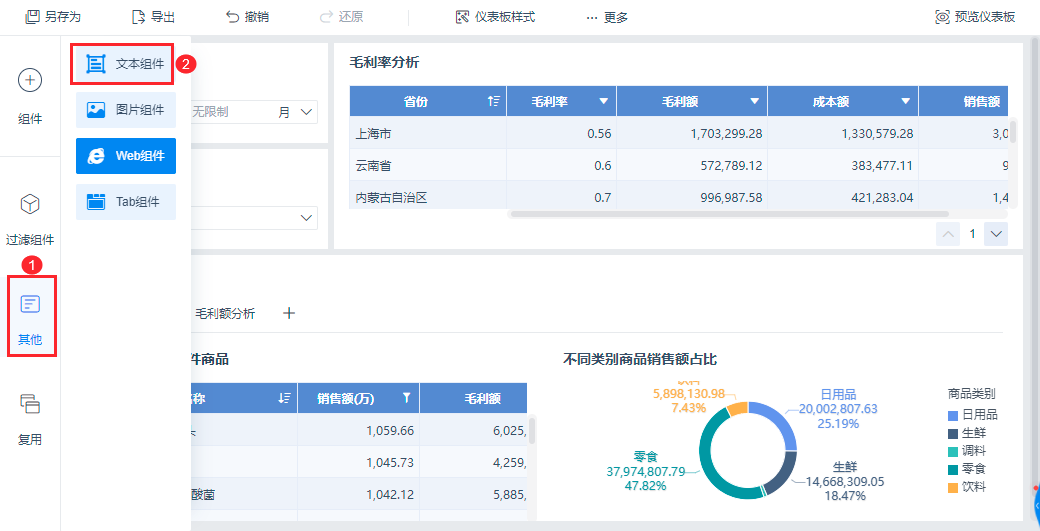The height and width of the screenshot is (531, 1040).
Task: Choose the Image Component (图片组件) option
Action: pos(125,110)
